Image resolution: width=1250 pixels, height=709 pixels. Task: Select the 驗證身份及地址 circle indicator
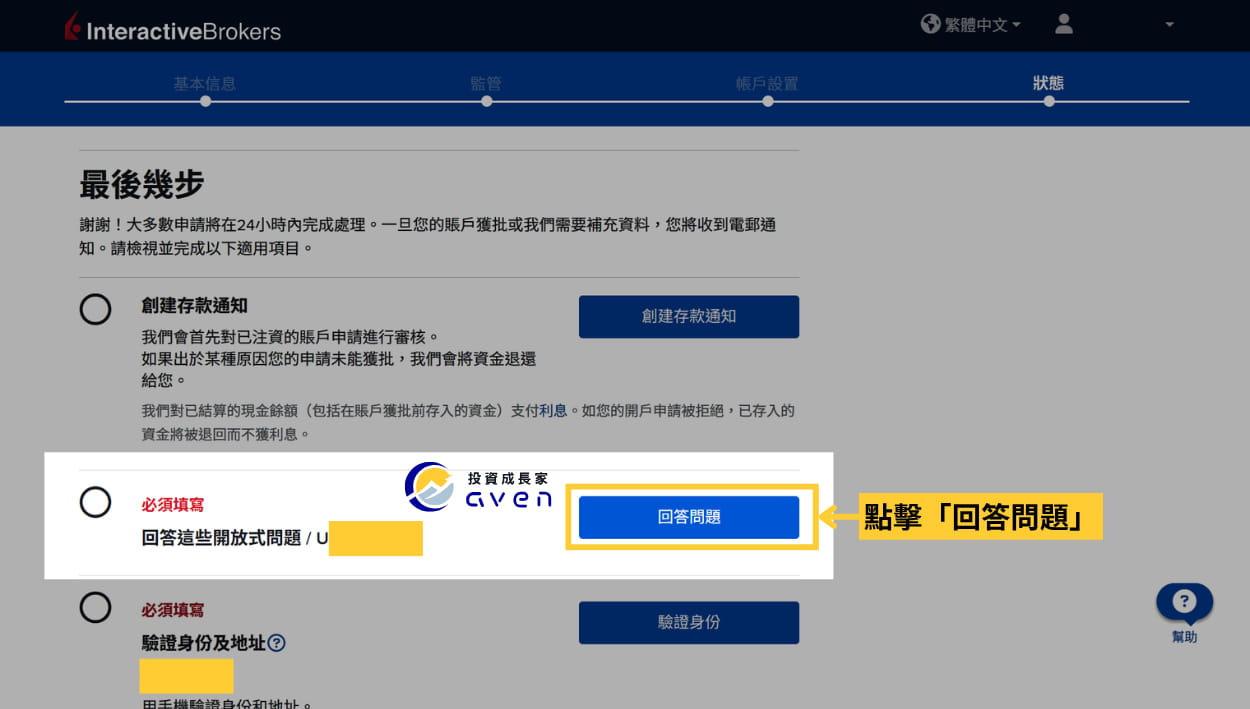coord(95,607)
